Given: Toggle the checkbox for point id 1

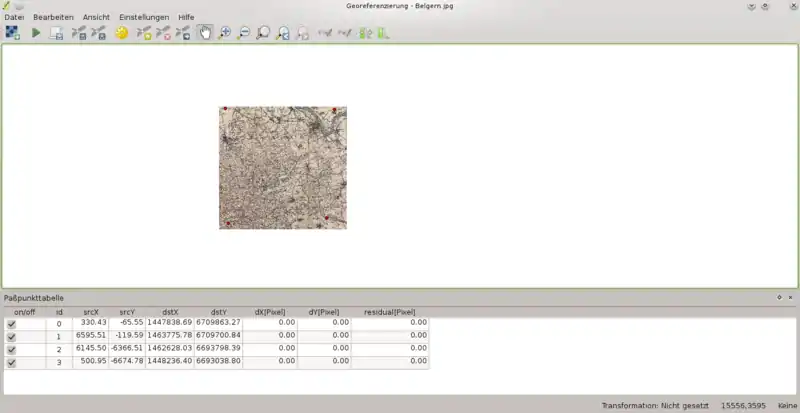Looking at the screenshot, I should click(x=12, y=337).
